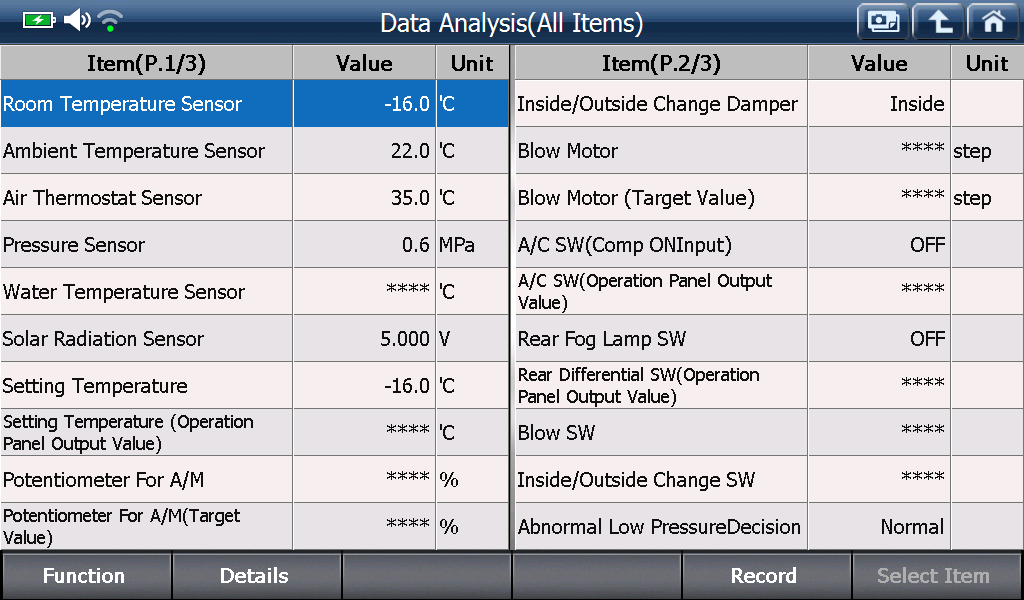Select the Abnormal Low PressureDecision row
The image size is (1024, 600).
pyautogui.click(x=769, y=527)
